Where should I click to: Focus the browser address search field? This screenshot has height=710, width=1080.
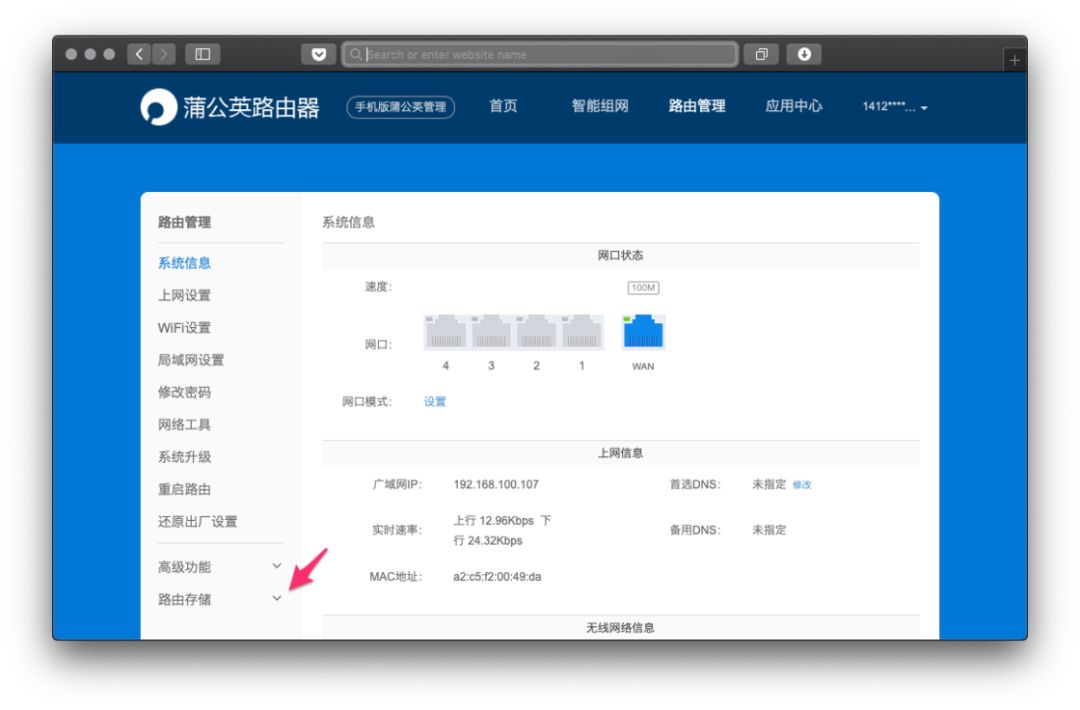(540, 54)
